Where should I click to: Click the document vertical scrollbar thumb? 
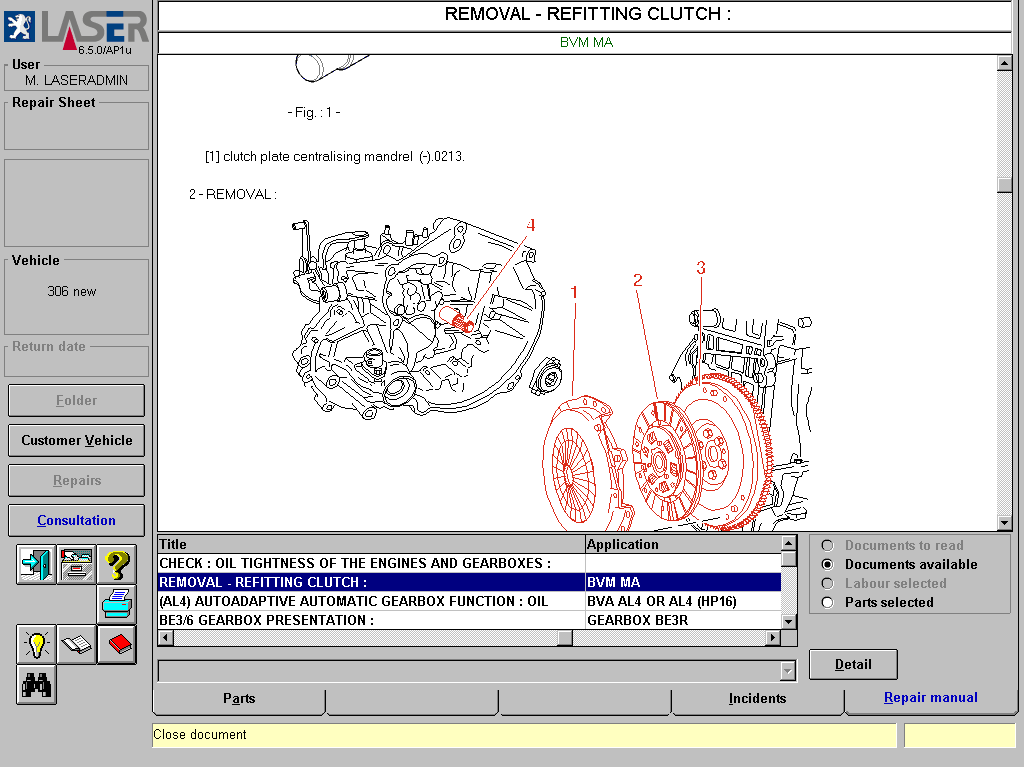coord(1004,185)
